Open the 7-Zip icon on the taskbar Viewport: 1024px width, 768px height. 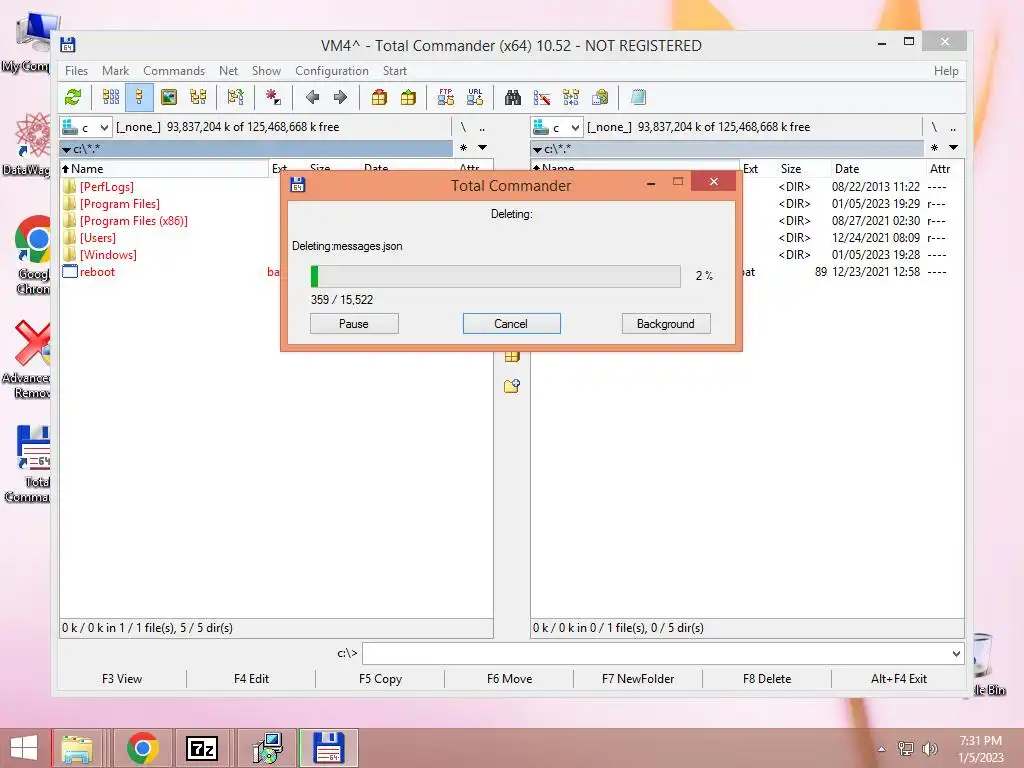202,748
